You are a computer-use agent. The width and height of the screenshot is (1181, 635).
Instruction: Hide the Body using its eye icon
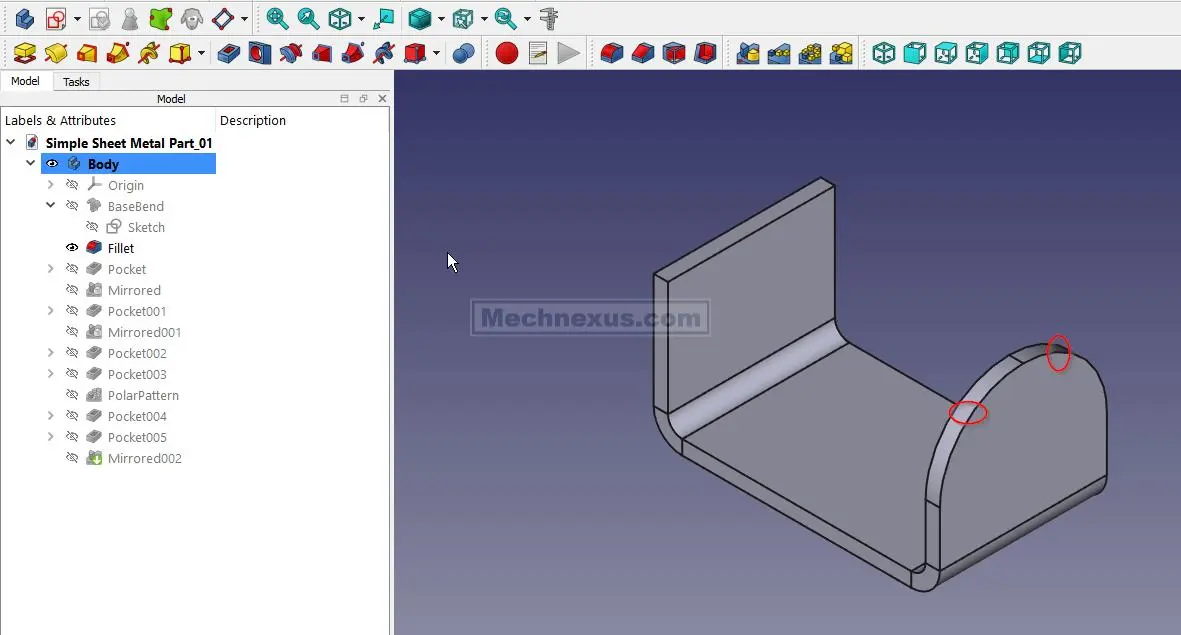click(52, 164)
